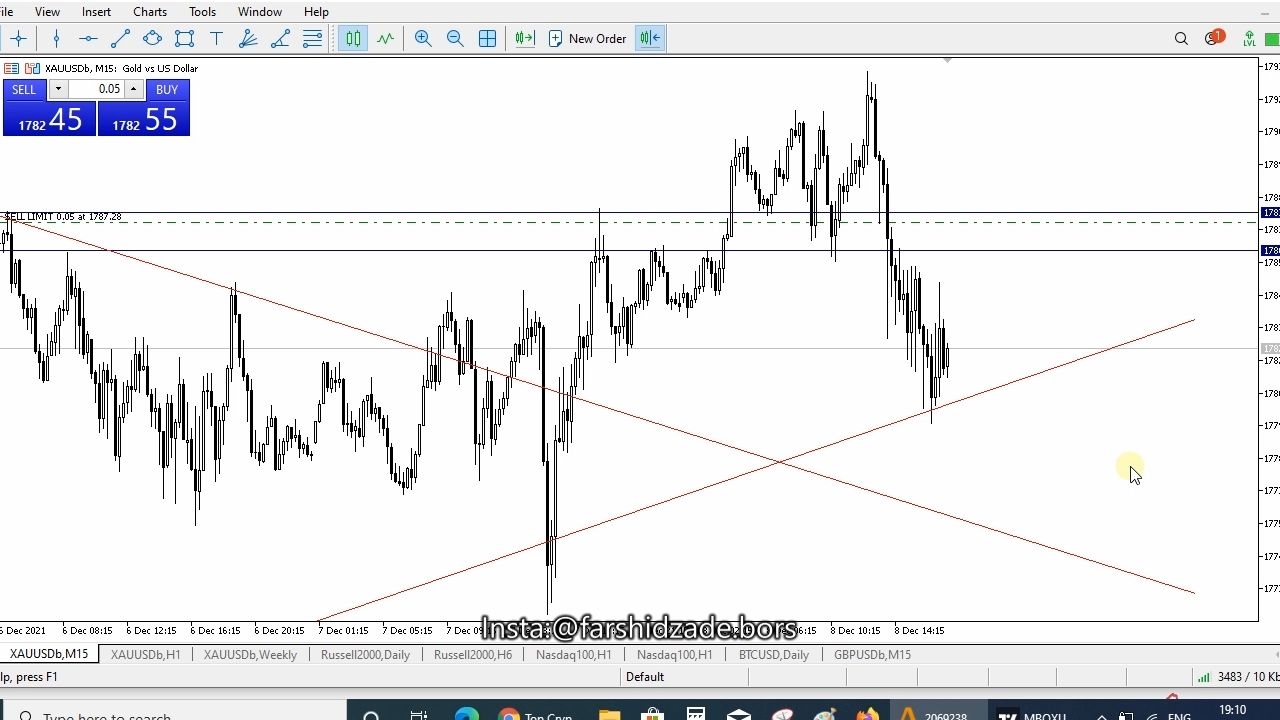Decrease lot volume with down arrow

pyautogui.click(x=58, y=89)
